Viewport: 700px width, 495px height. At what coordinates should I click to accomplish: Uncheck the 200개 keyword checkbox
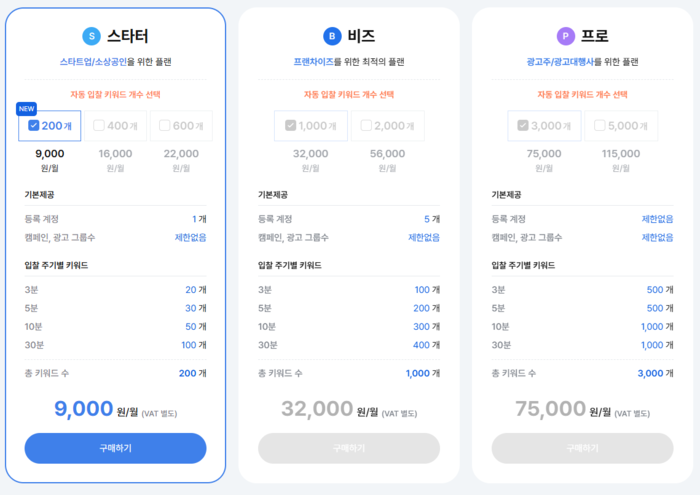pyautogui.click(x=33, y=125)
